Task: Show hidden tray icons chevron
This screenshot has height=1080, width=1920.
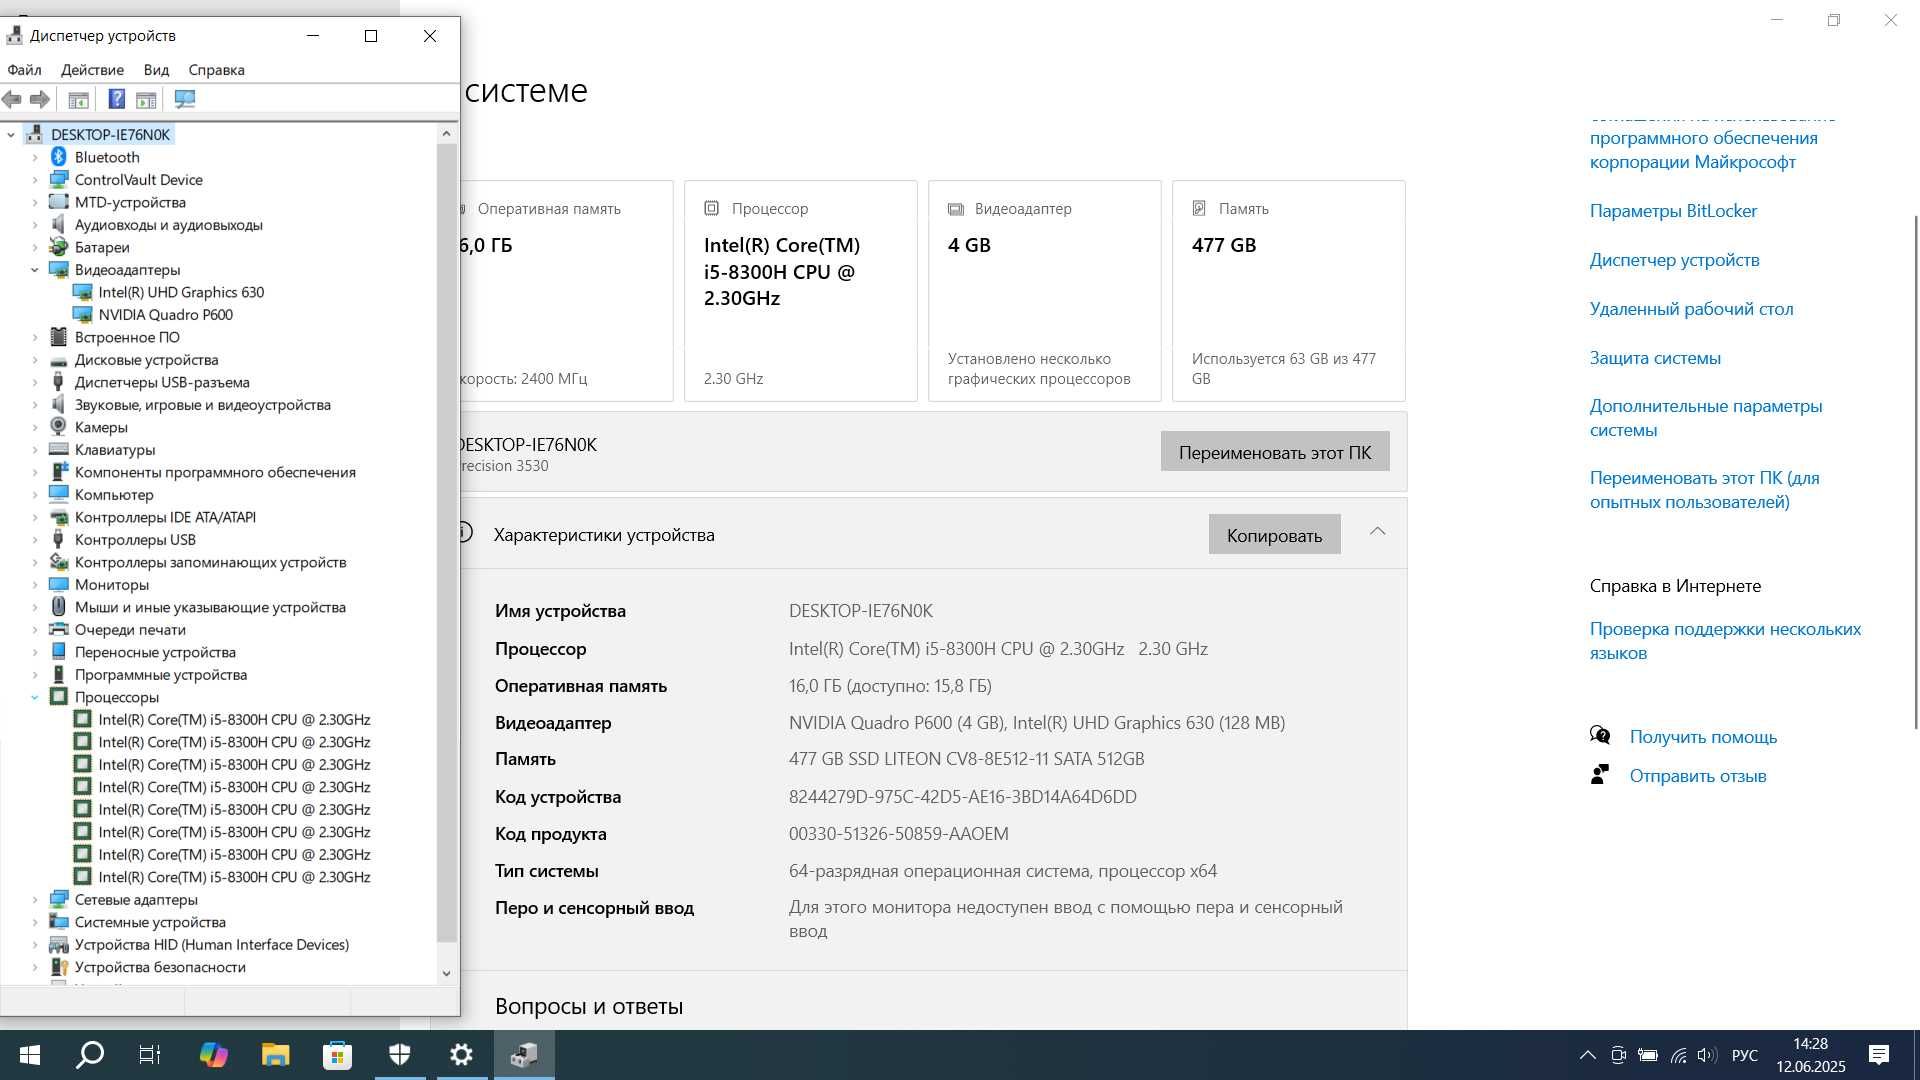Action: coord(1587,1055)
